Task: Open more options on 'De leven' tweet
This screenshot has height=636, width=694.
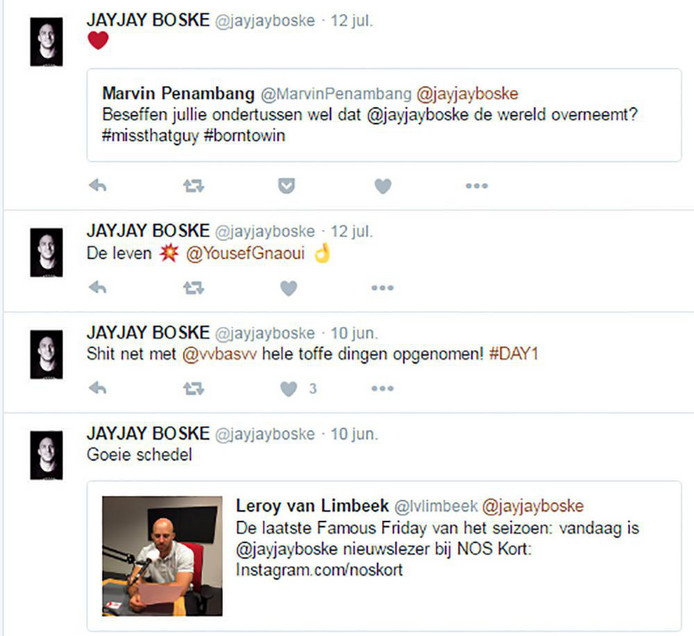Action: 382,288
